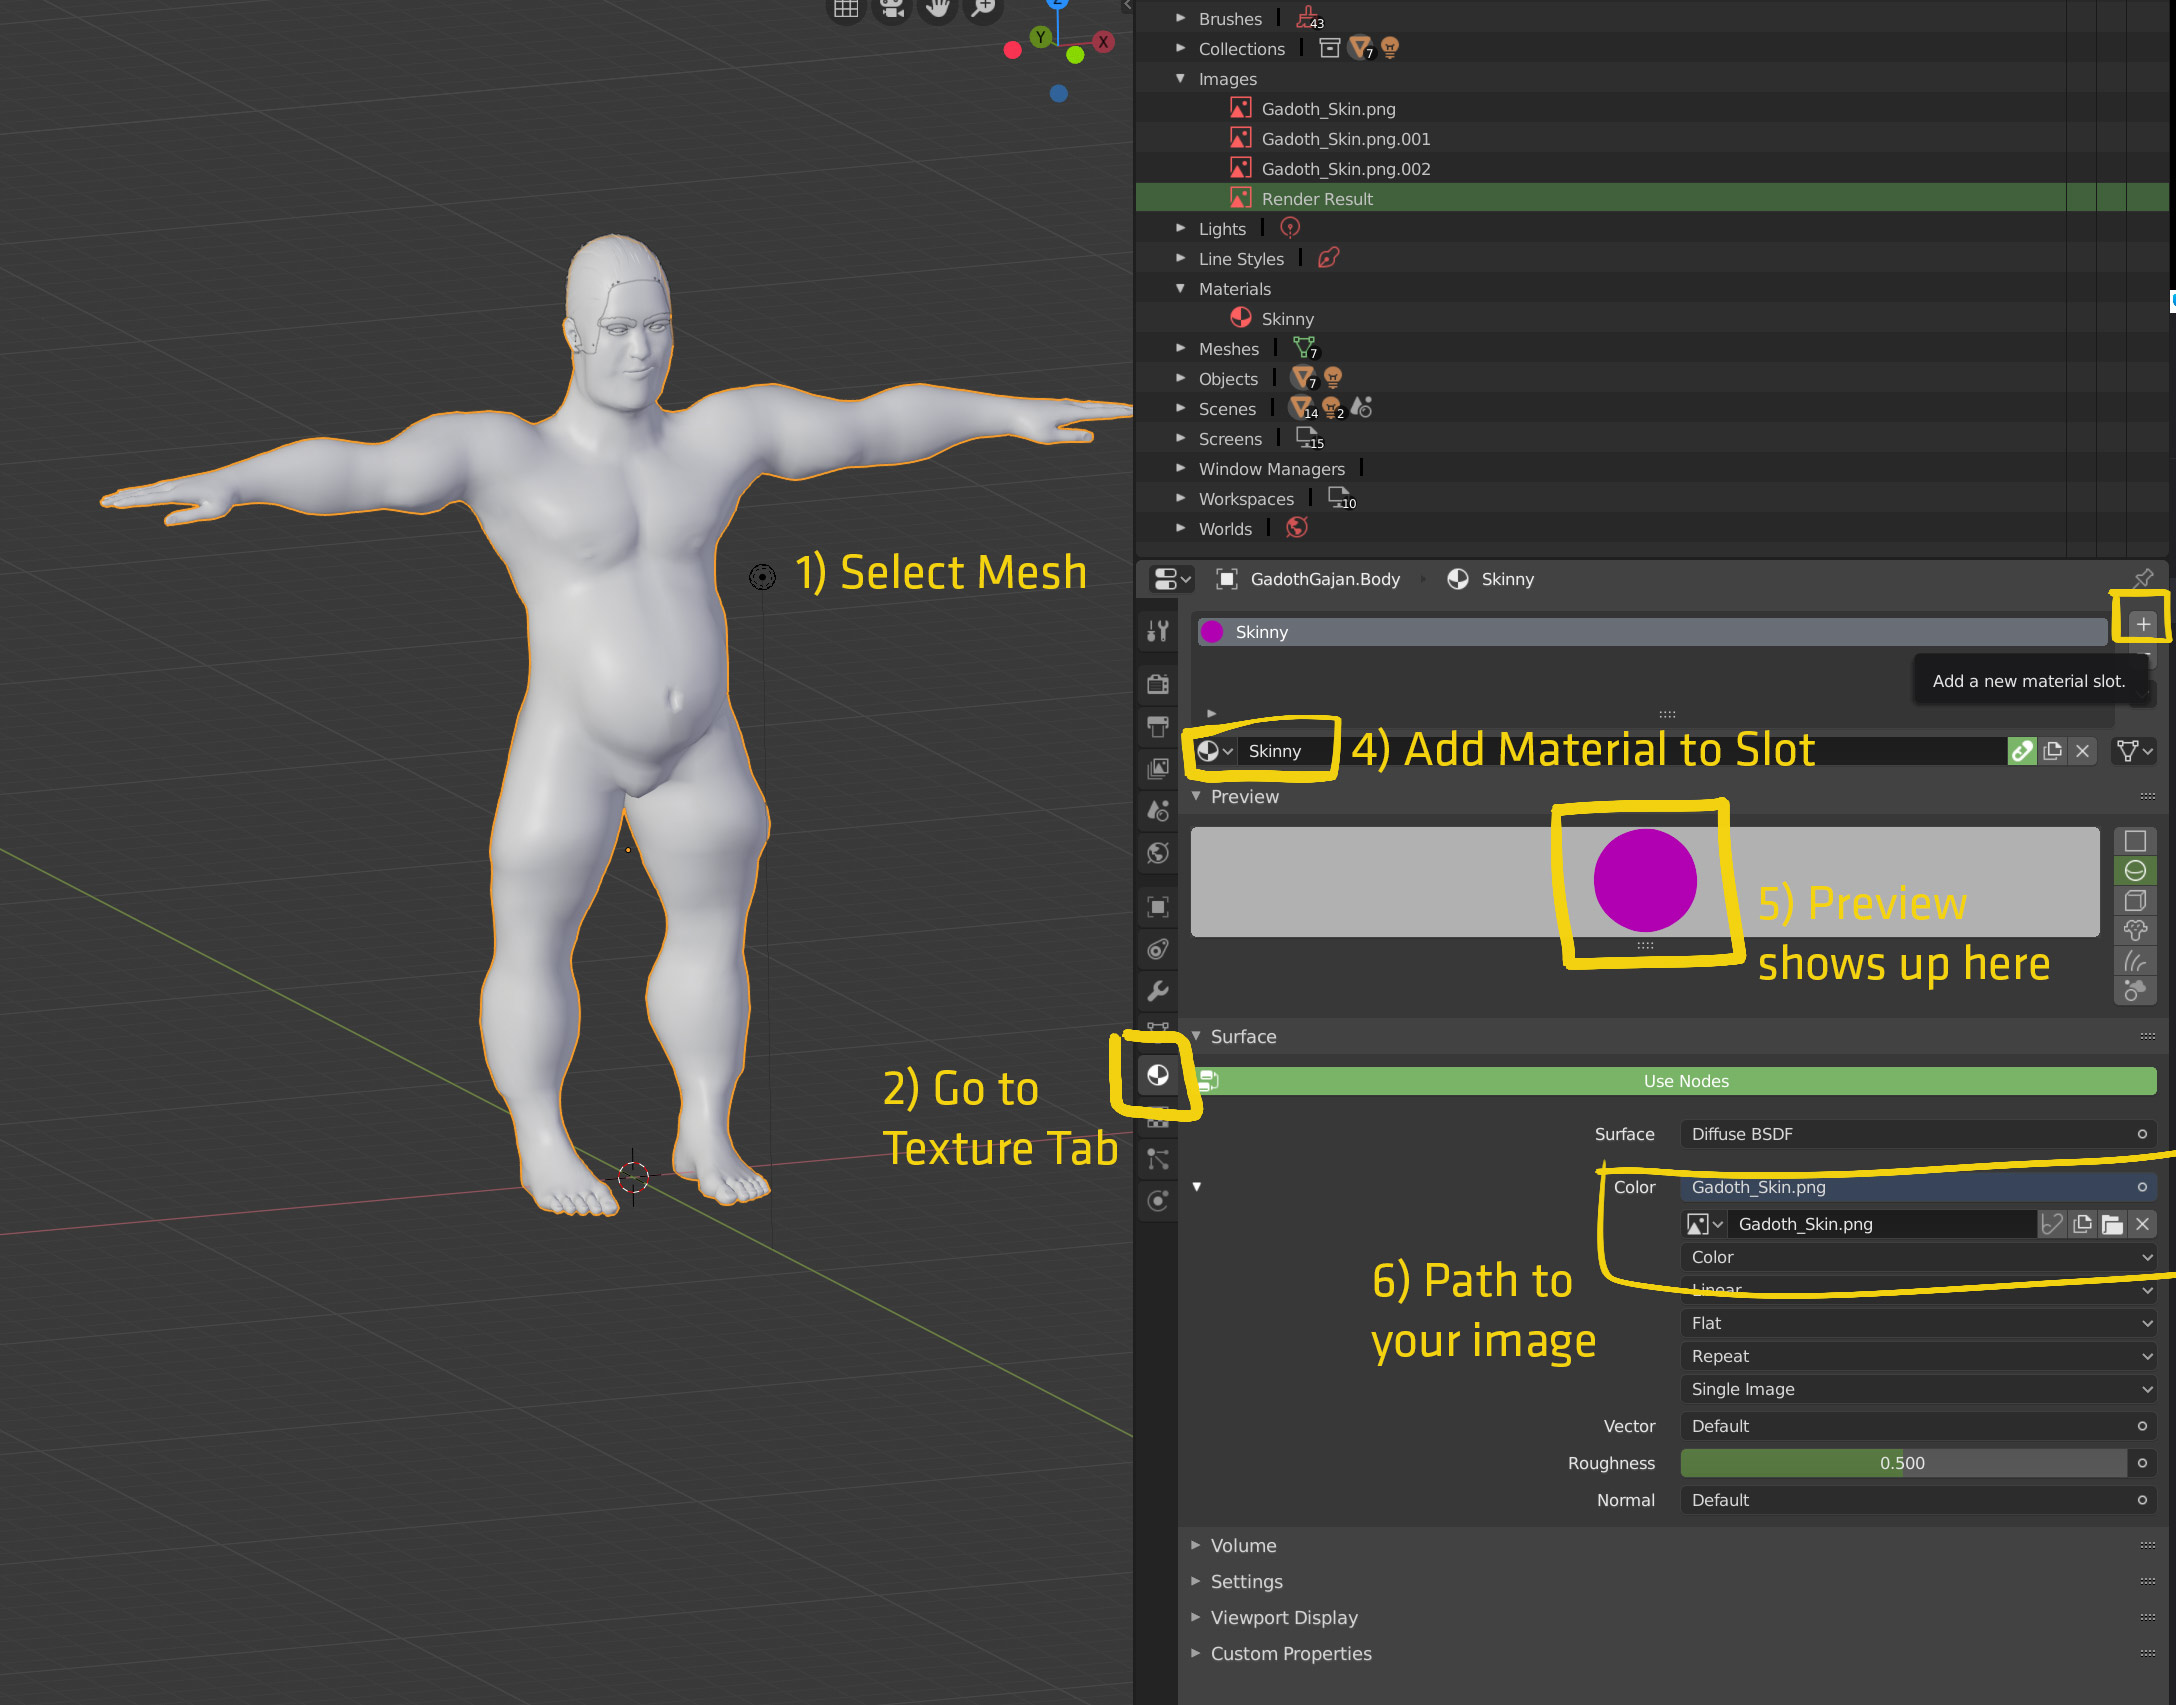Open the Repeat extension dropdown

pyautogui.click(x=1918, y=1356)
